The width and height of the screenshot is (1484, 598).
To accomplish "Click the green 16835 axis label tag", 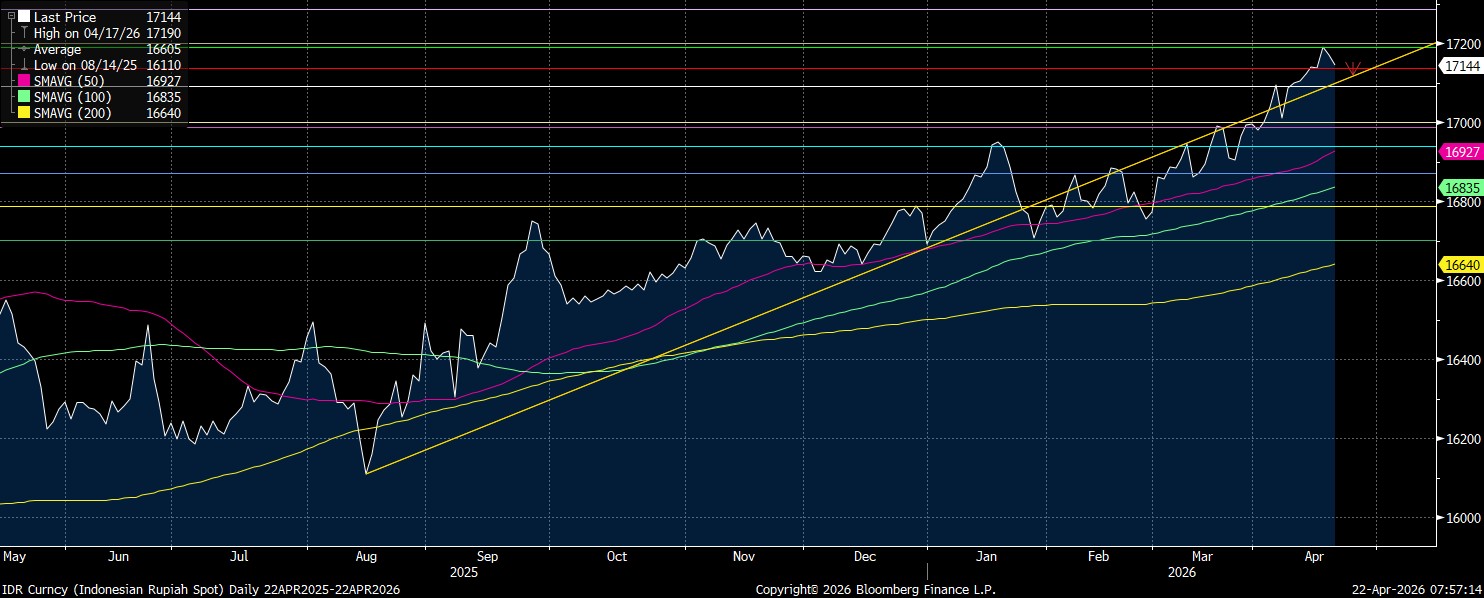I will click(x=1458, y=188).
